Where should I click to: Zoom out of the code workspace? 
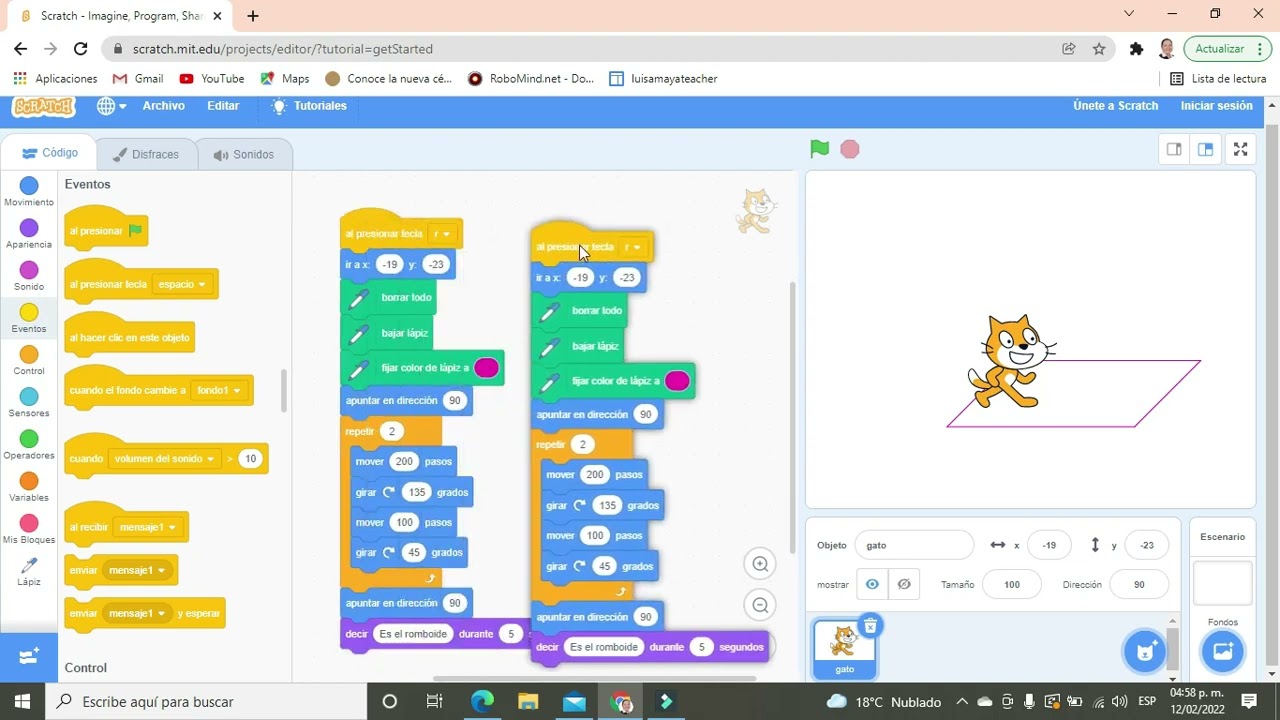760,605
